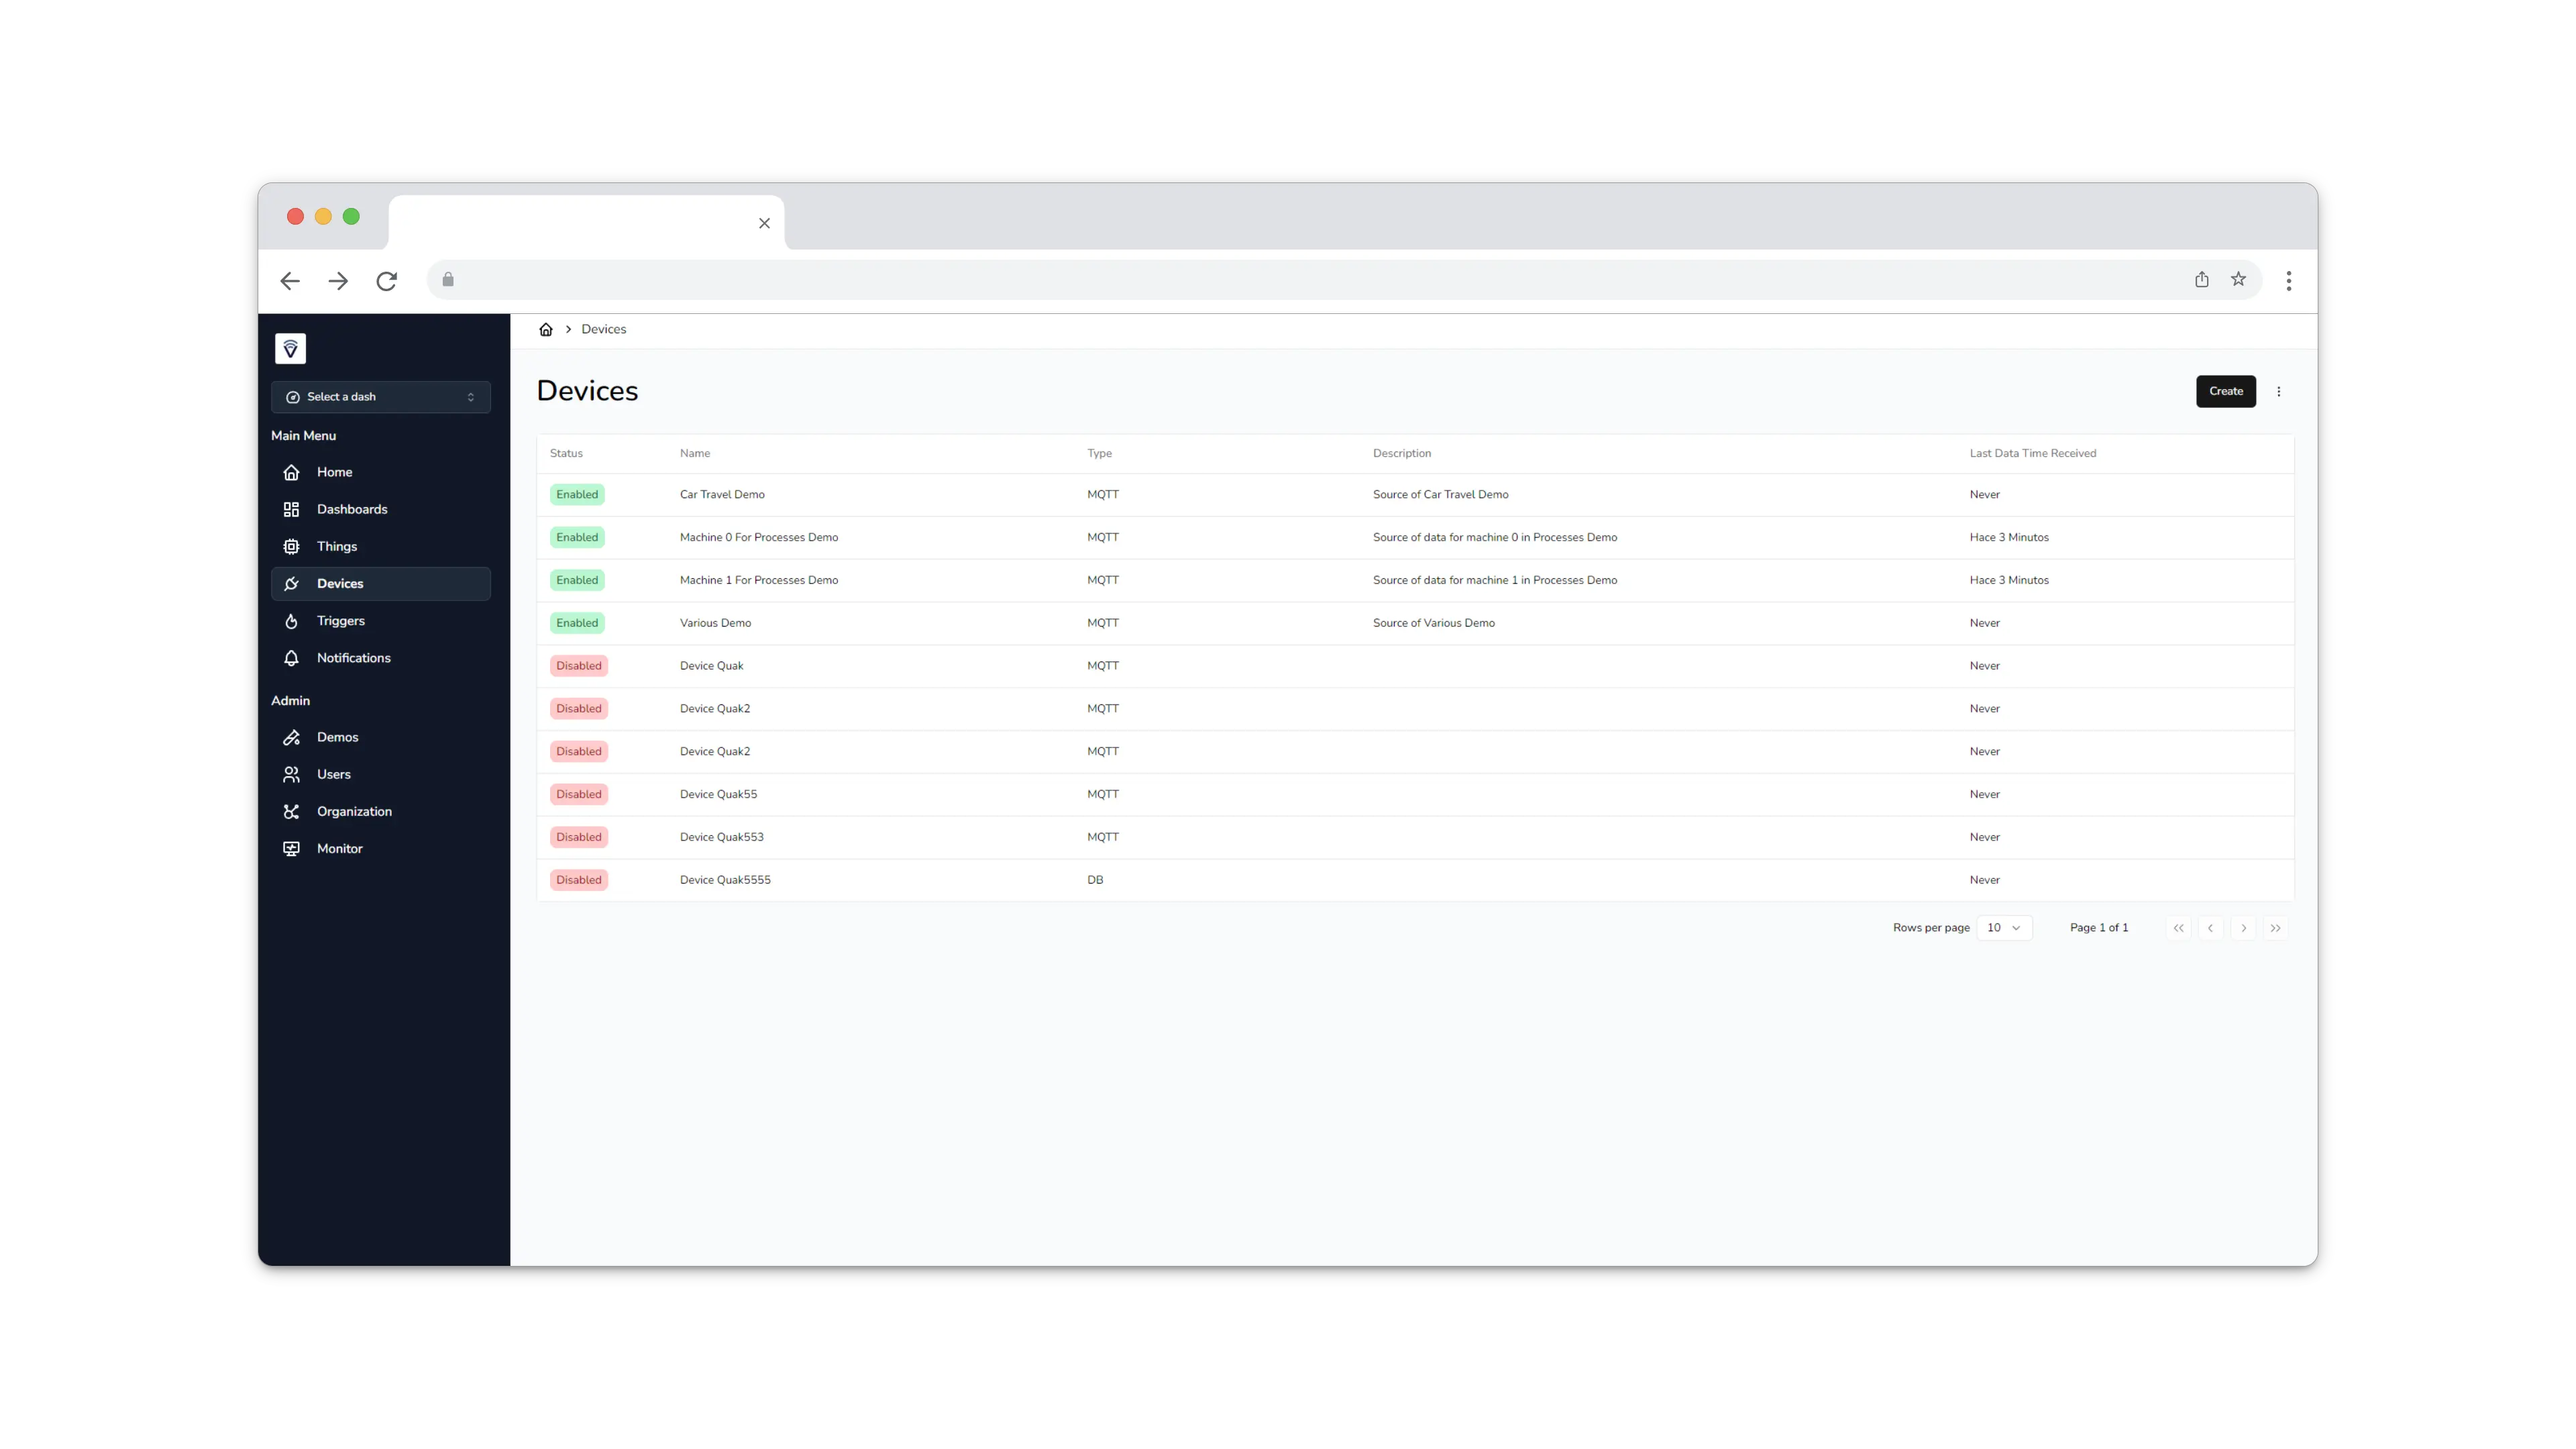Go to Dashboards in the sidebar

[351, 509]
